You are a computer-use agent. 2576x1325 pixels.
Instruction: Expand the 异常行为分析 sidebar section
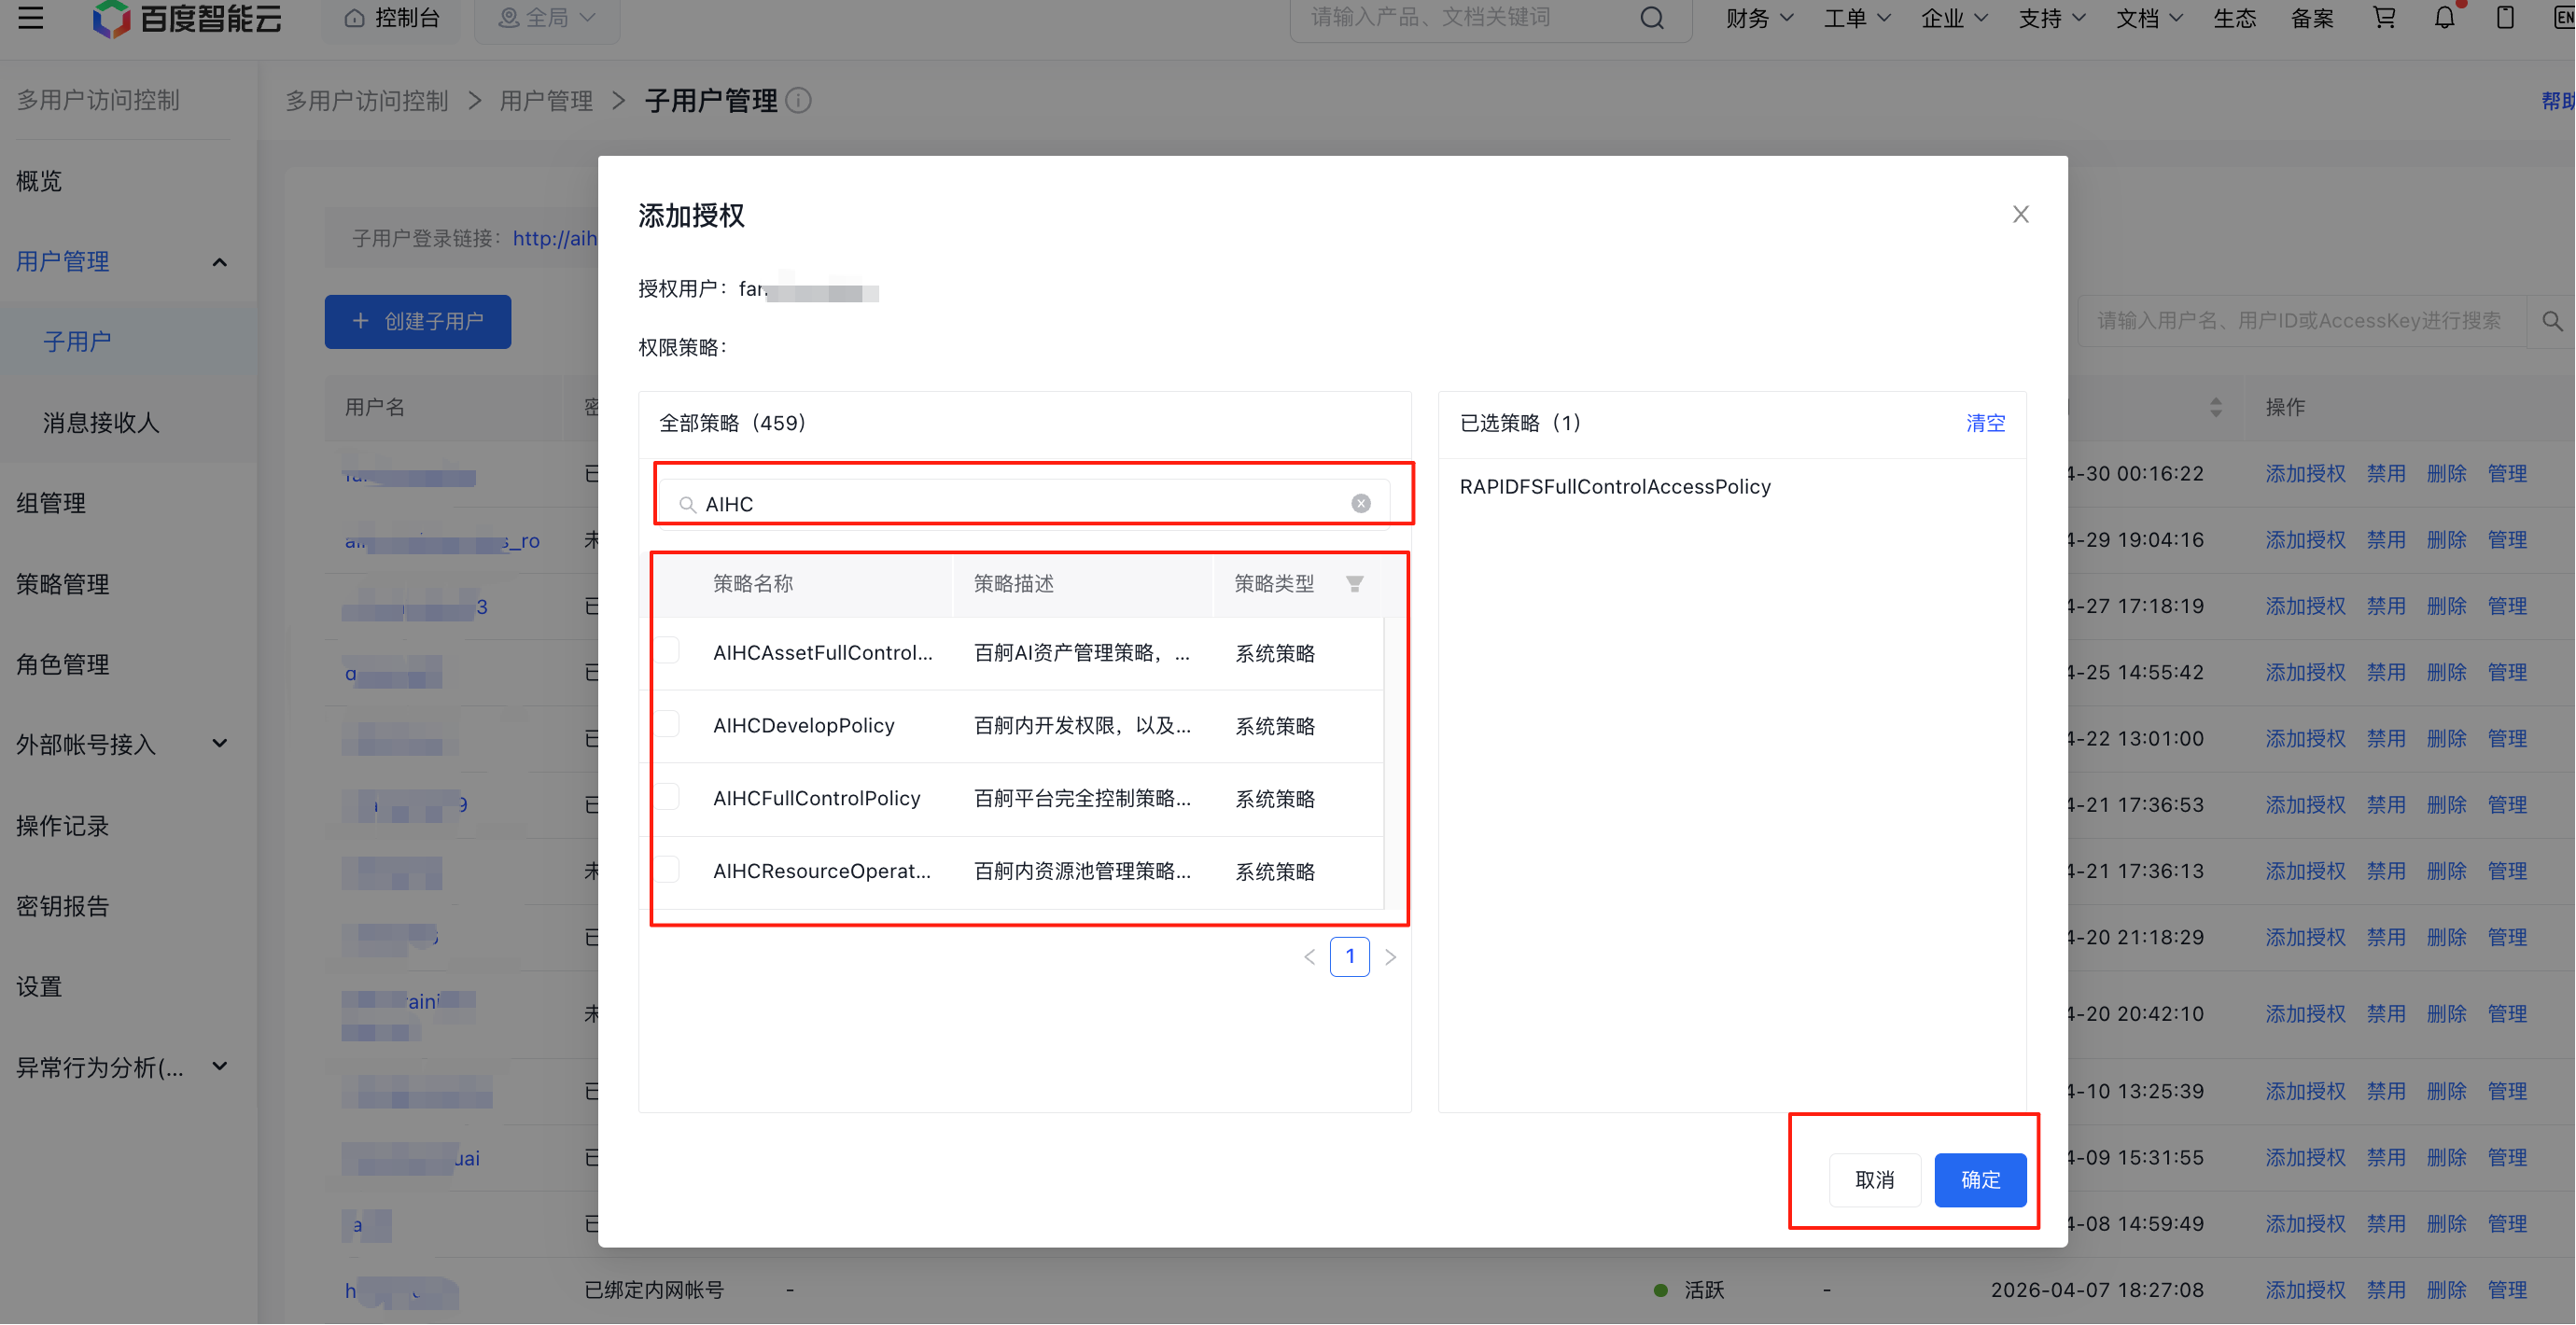pos(220,1067)
